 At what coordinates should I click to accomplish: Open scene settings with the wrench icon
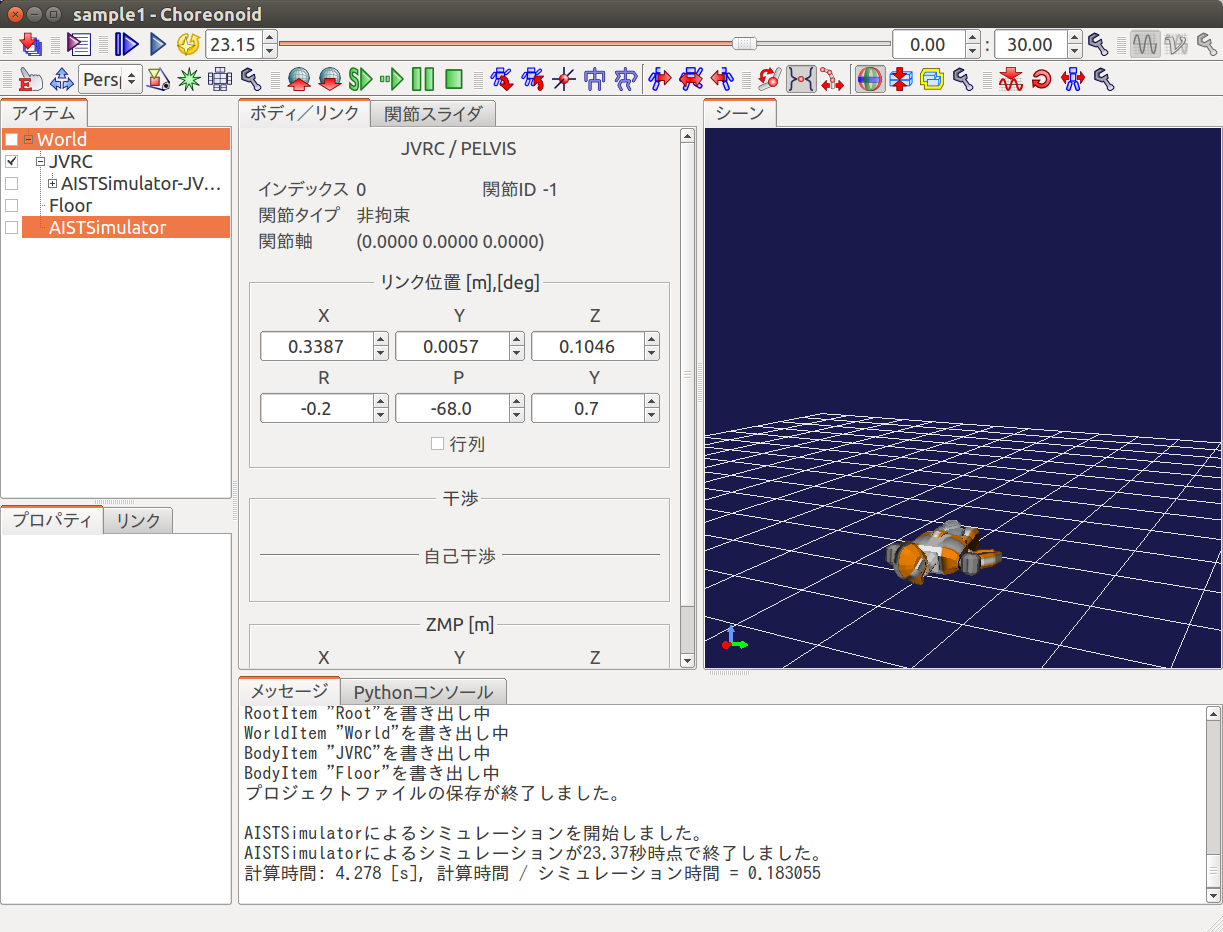249,79
